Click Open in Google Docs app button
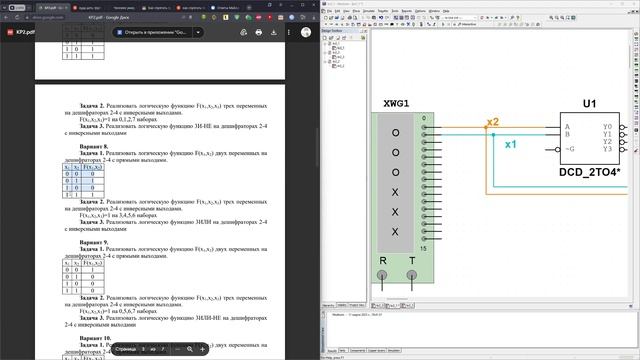This screenshot has height=360, width=640. [153, 32]
